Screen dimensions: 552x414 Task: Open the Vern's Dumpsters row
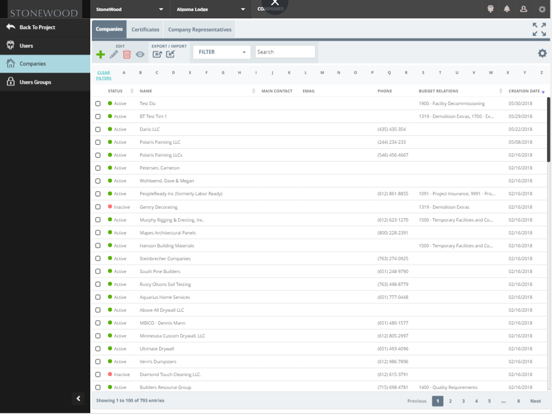320,362
